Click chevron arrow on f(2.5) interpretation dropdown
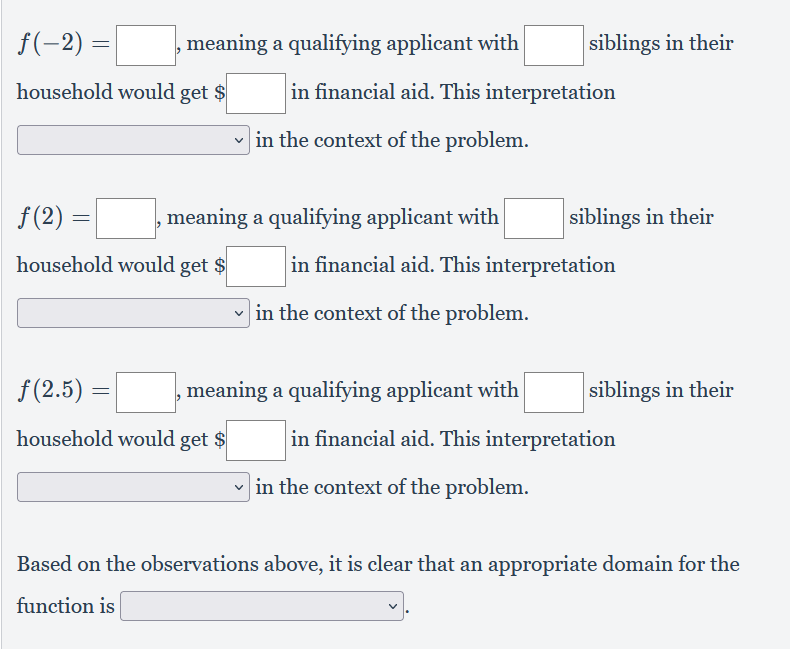This screenshot has height=649, width=790. 239,487
